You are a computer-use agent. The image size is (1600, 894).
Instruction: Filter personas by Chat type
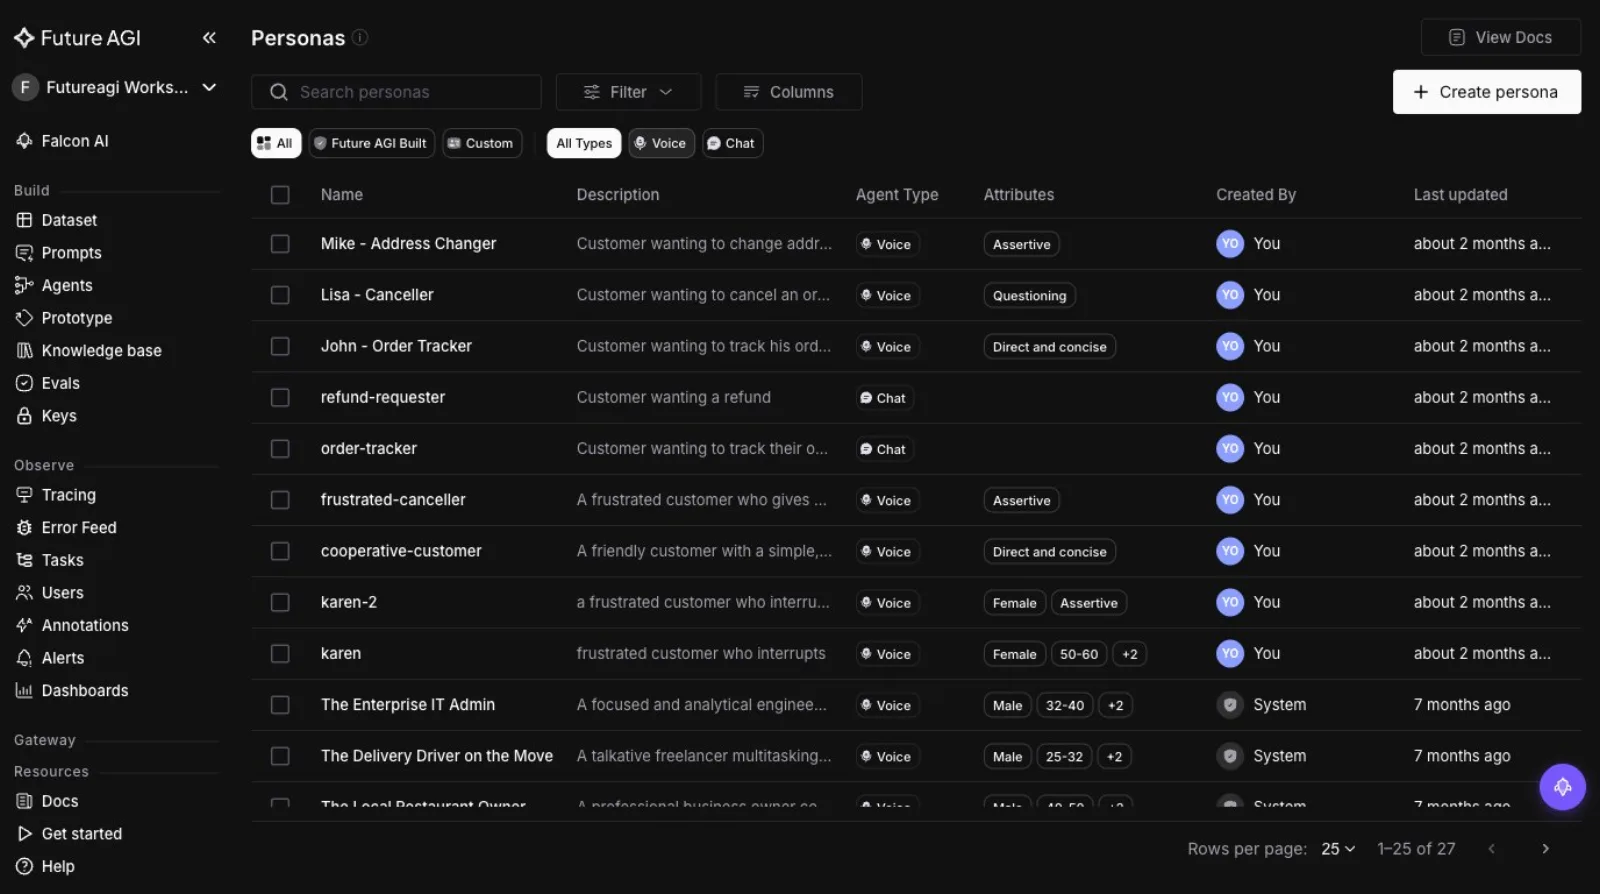click(x=732, y=143)
